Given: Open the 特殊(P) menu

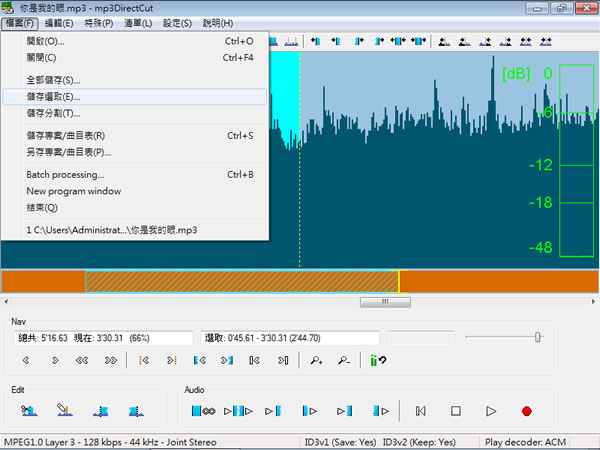Looking at the screenshot, I should point(99,23).
